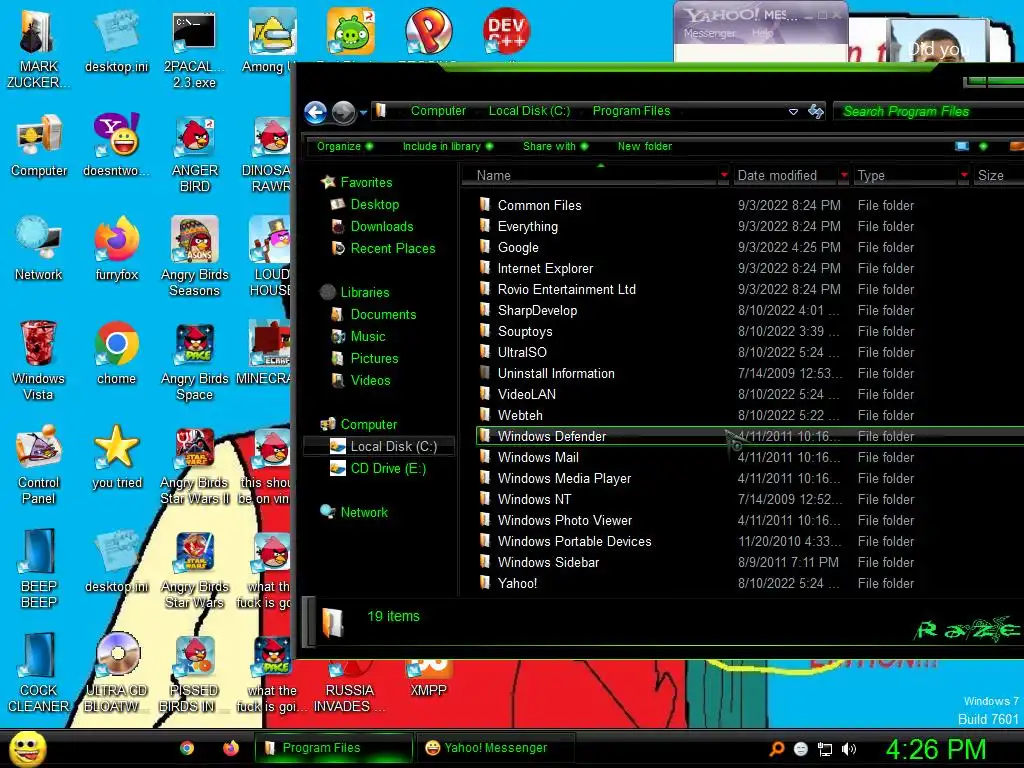Click the Back arrow in Explorer
The image size is (1024, 768).
(x=316, y=112)
